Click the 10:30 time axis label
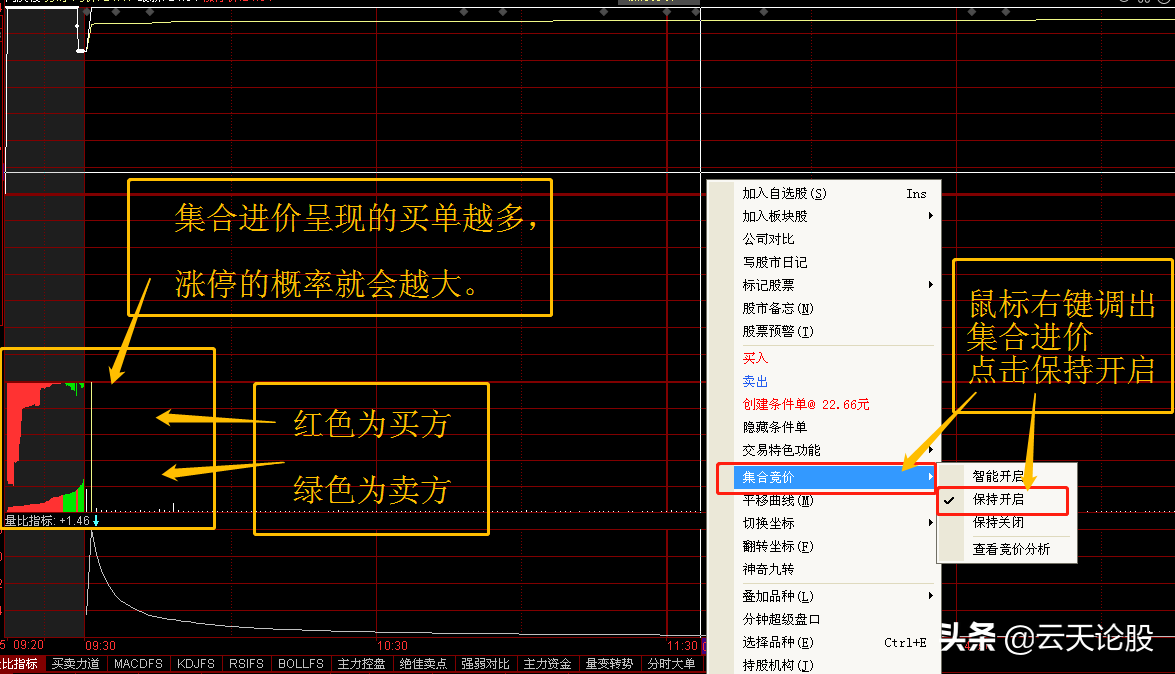Viewport: 1175px width, 674px height. click(392, 646)
